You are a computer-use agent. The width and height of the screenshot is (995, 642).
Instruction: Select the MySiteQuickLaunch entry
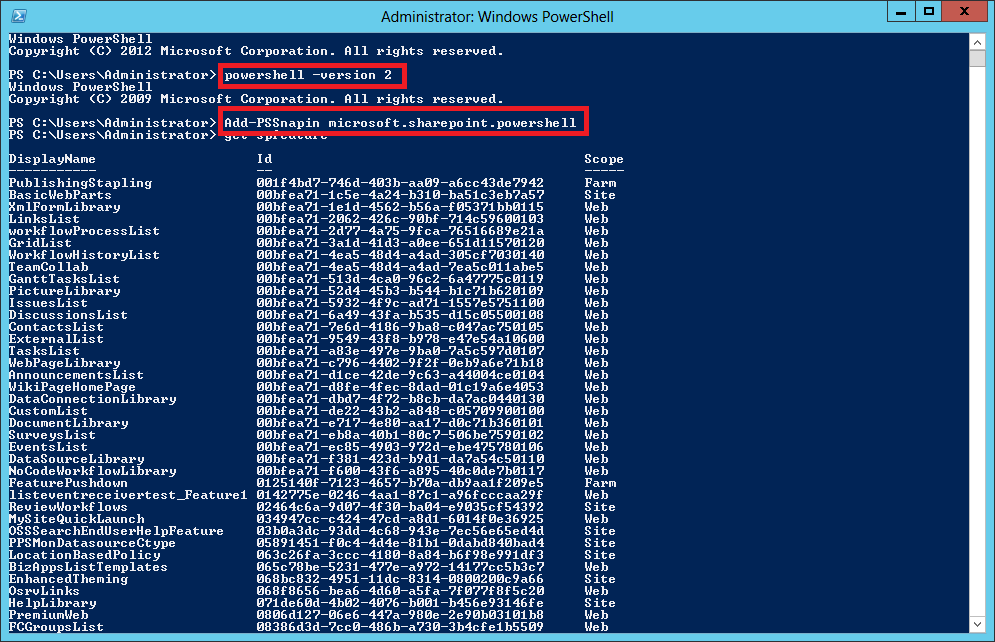point(76,519)
